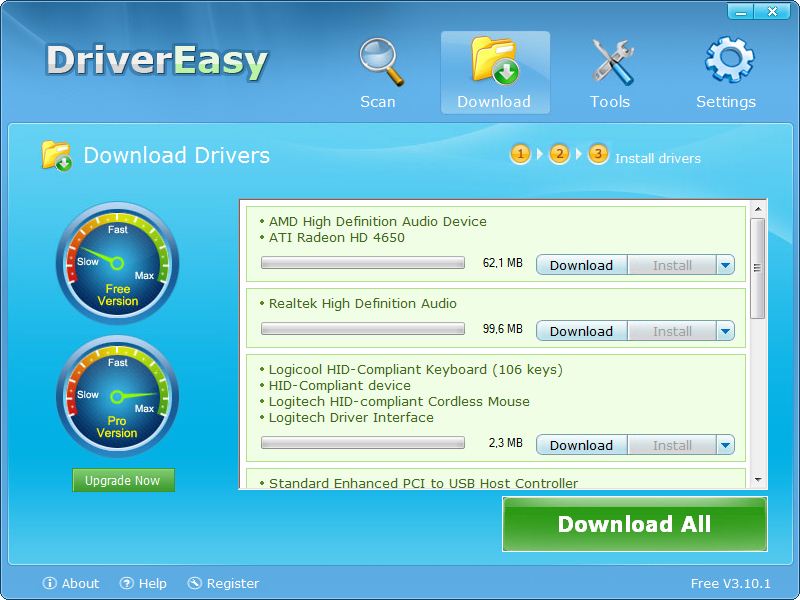Click the Download folder icon in navigation
Image resolution: width=800 pixels, height=600 pixels.
click(494, 60)
